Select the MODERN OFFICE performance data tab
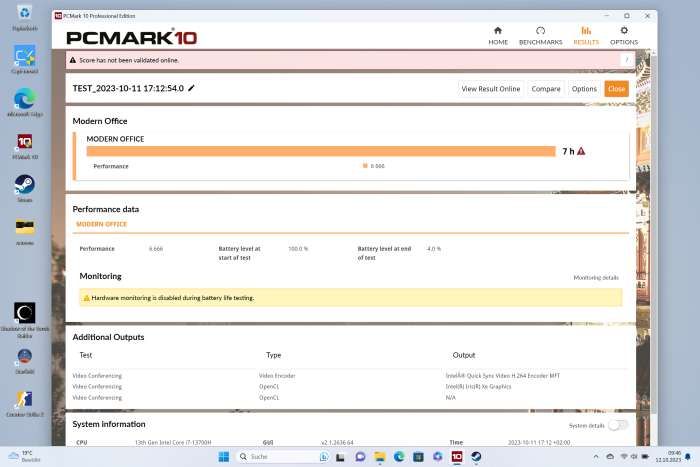 tap(101, 224)
